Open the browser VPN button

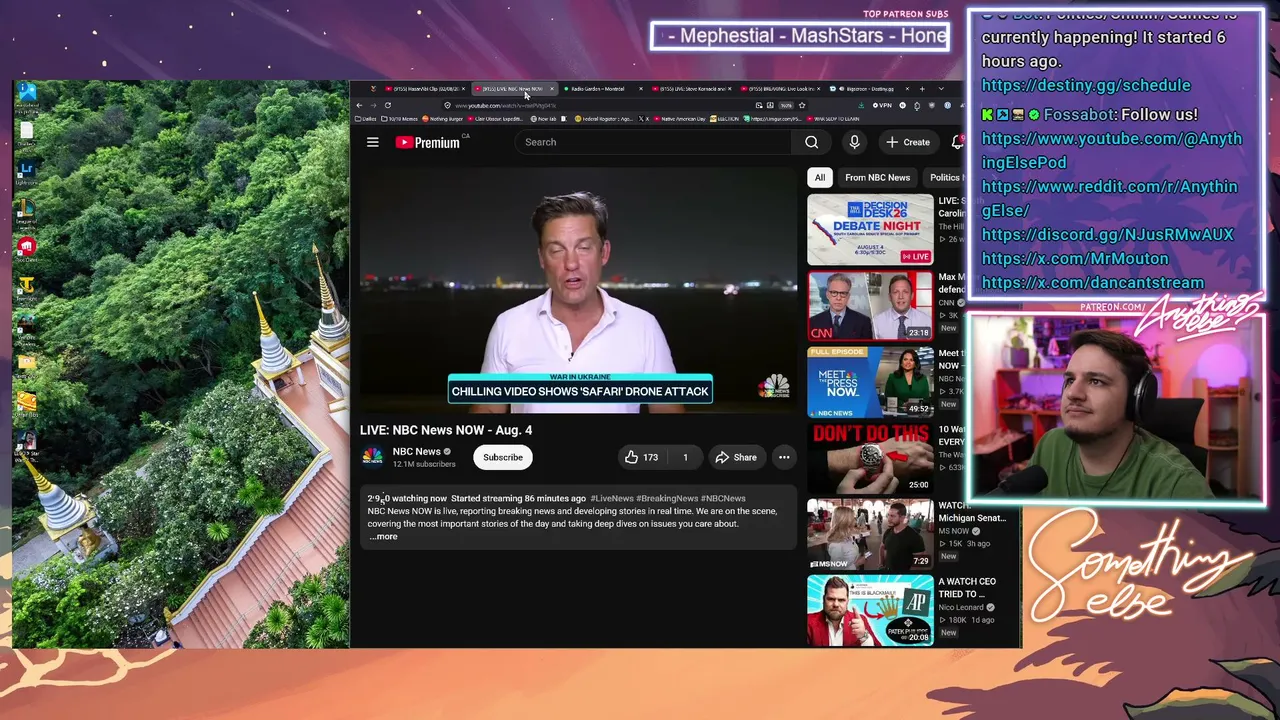tap(881, 105)
